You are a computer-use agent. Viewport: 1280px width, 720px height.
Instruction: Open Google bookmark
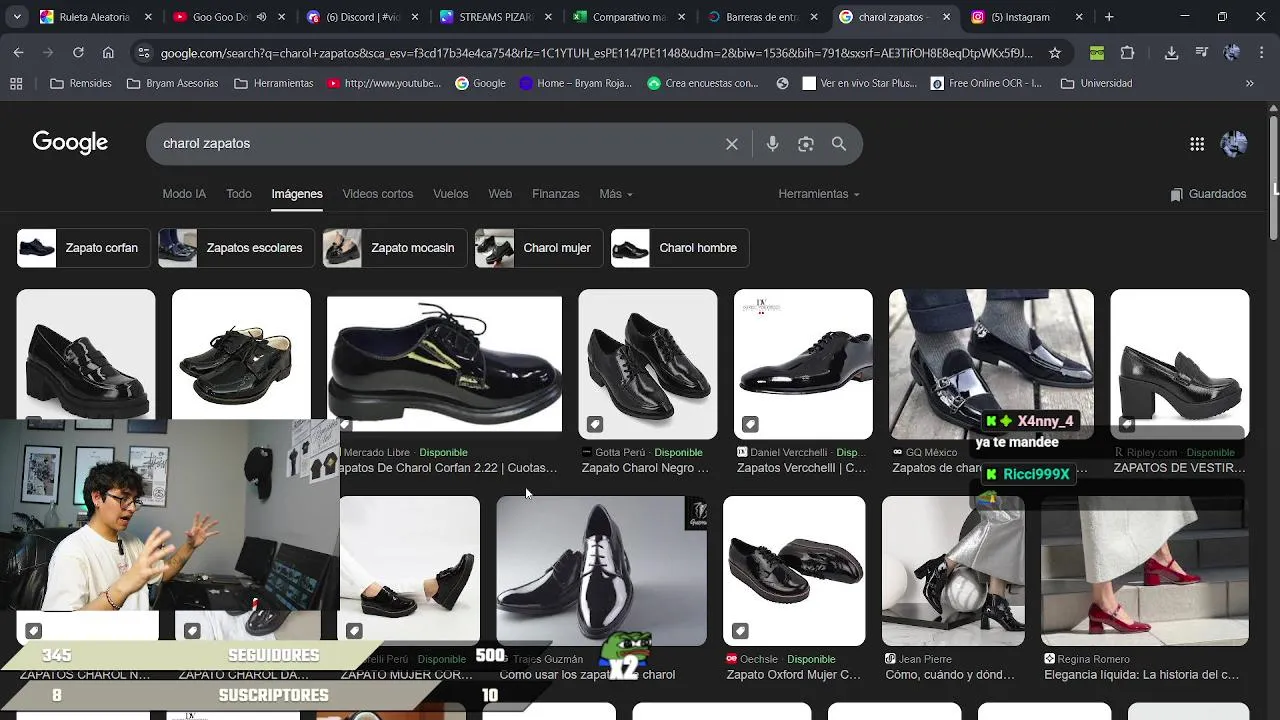click(x=480, y=83)
